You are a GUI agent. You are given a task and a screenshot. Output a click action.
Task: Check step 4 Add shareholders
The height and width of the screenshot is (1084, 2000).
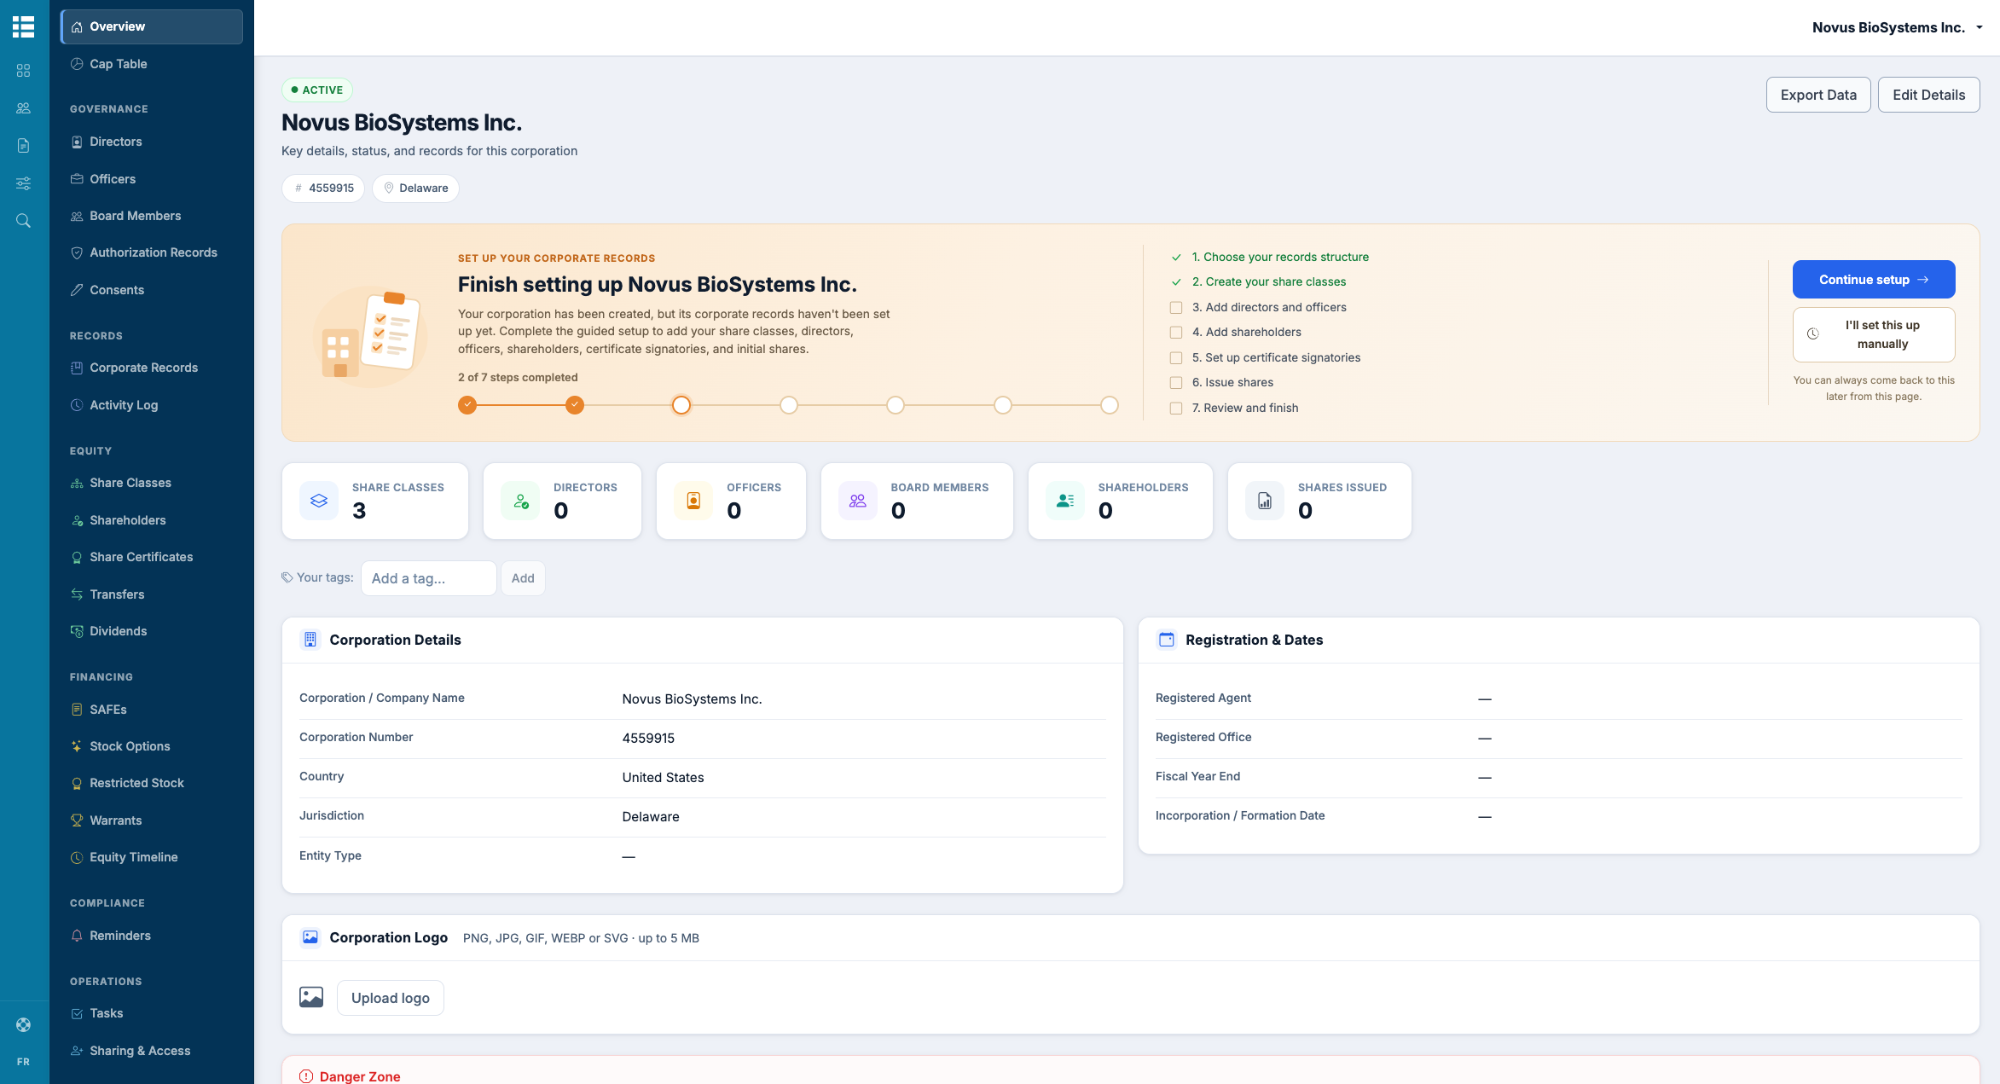pyautogui.click(x=1176, y=333)
